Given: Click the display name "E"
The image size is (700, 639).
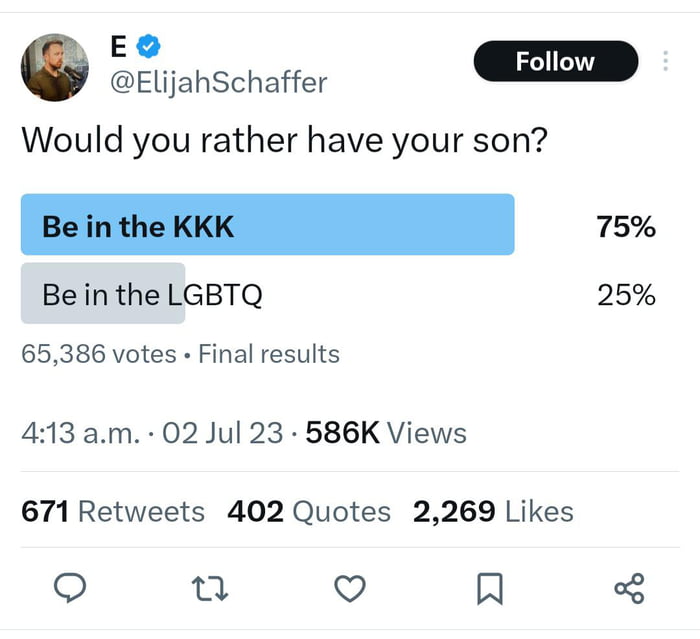Looking at the screenshot, I should [119, 46].
